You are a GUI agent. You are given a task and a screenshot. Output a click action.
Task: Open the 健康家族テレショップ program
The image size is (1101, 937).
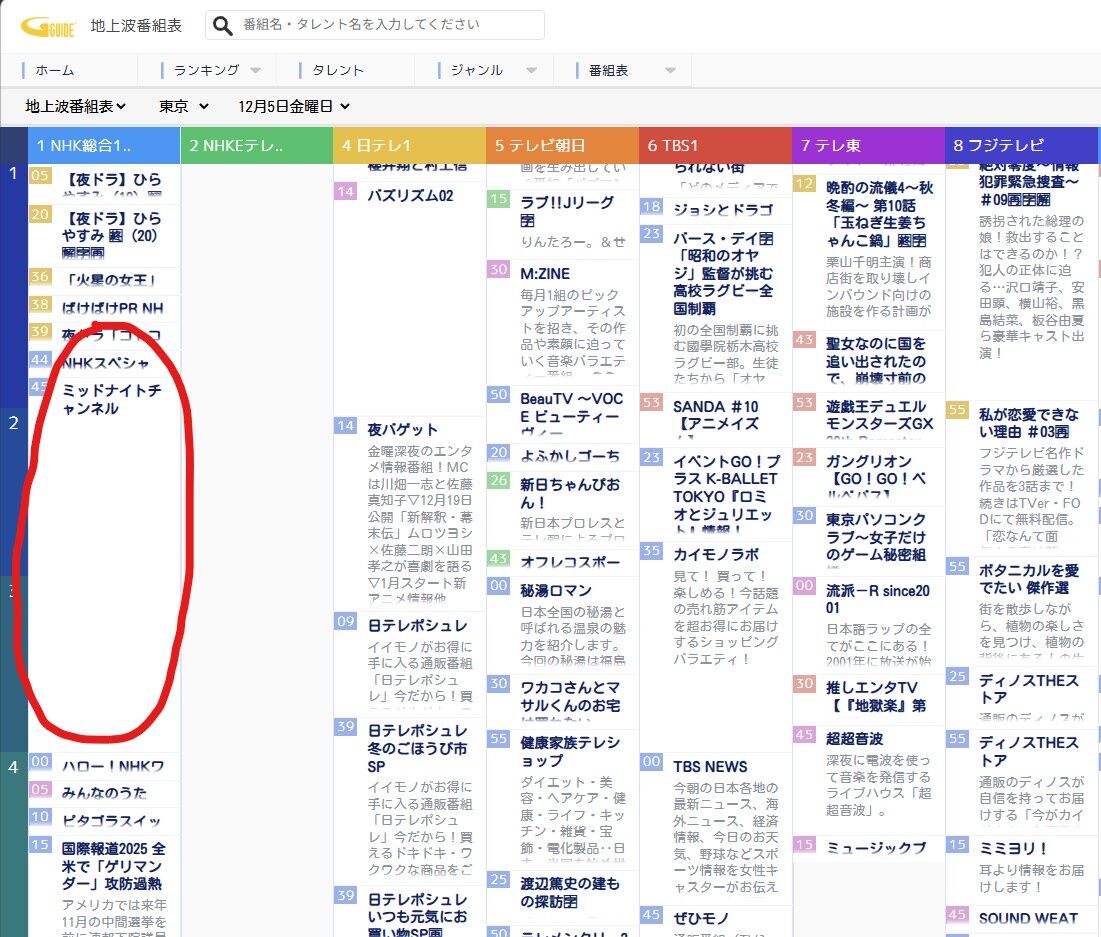coord(569,751)
